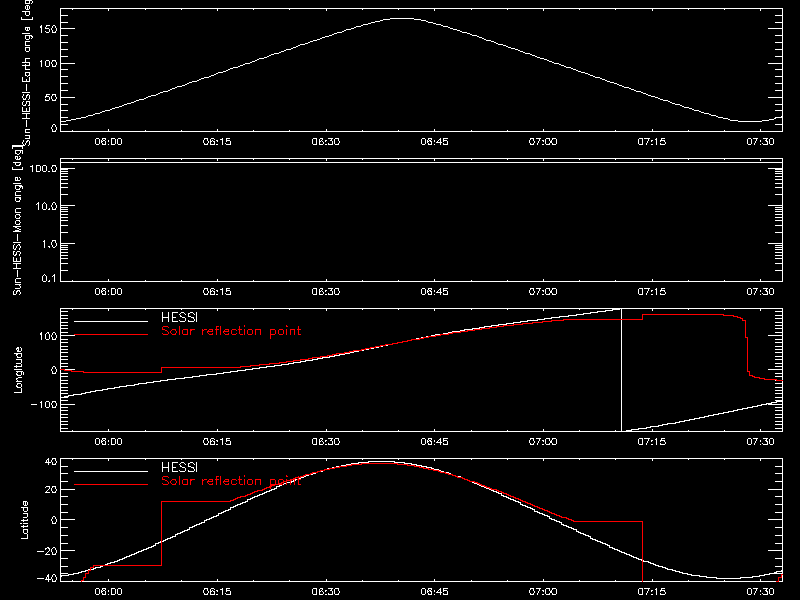The width and height of the screenshot is (800, 600).
Task: Click '40' tick on Latitude axis
Action: tap(51, 462)
